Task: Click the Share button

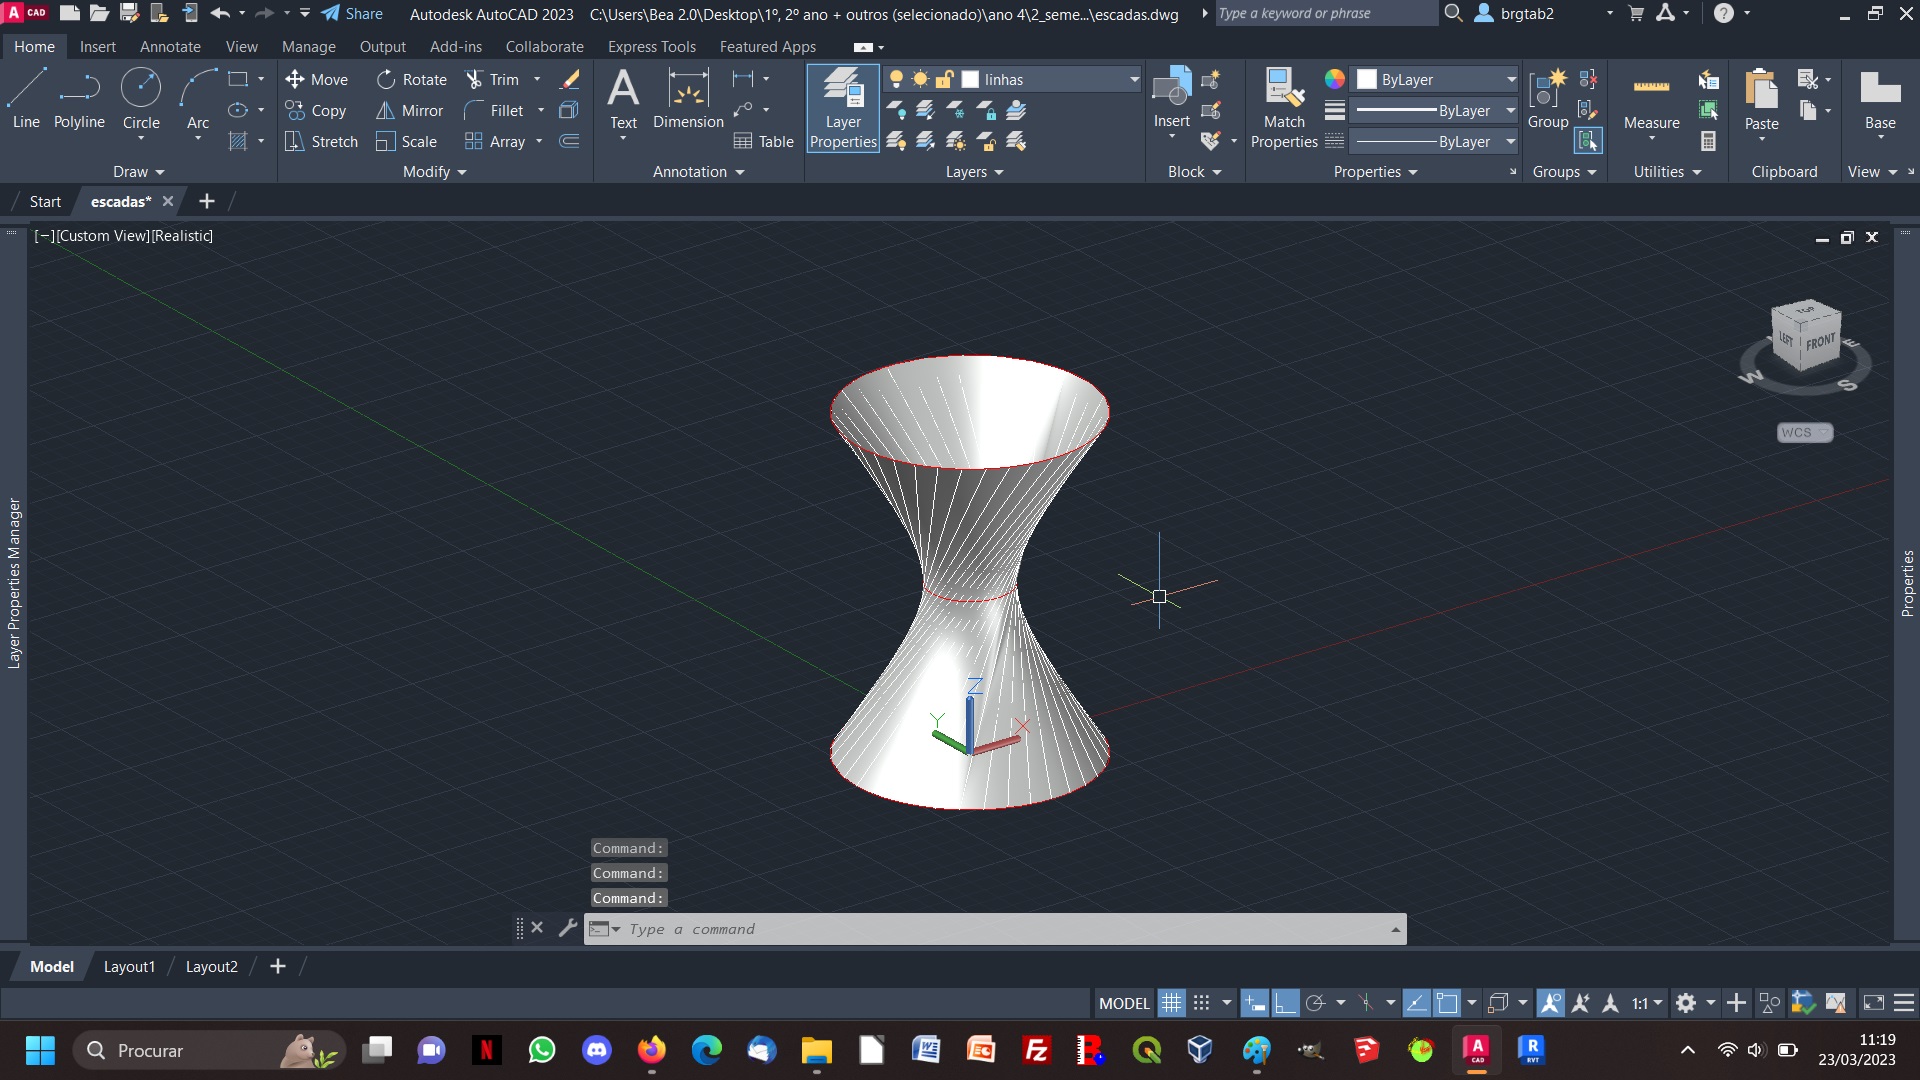Action: pos(352,14)
